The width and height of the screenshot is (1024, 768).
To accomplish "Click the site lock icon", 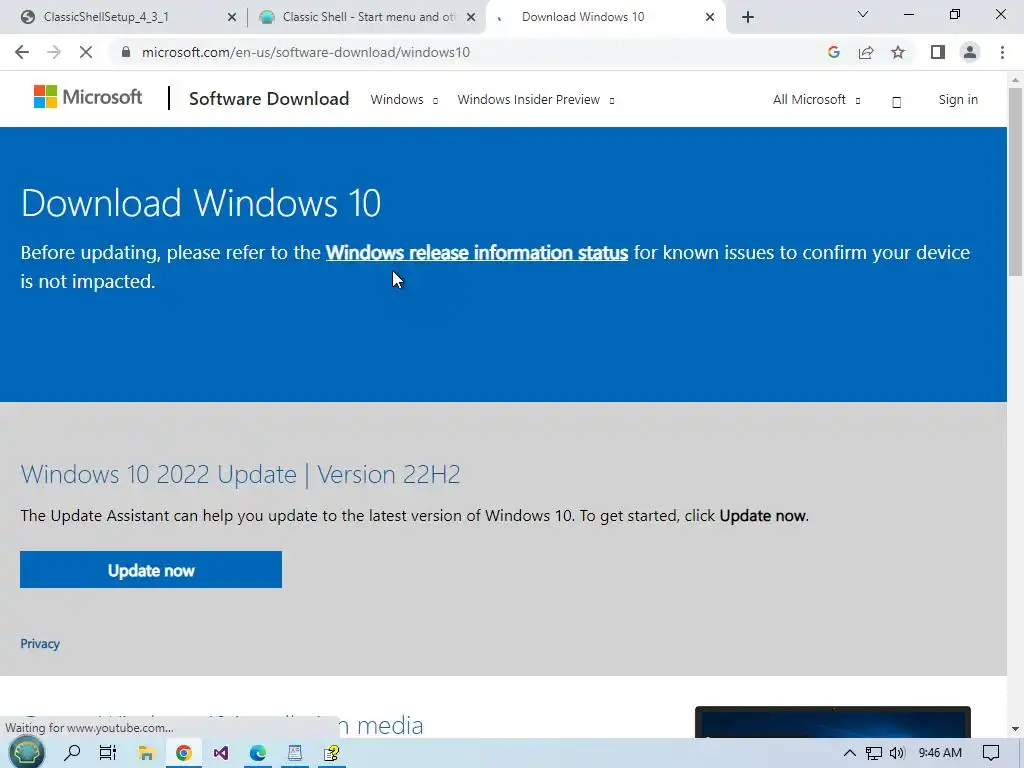I will 126,52.
